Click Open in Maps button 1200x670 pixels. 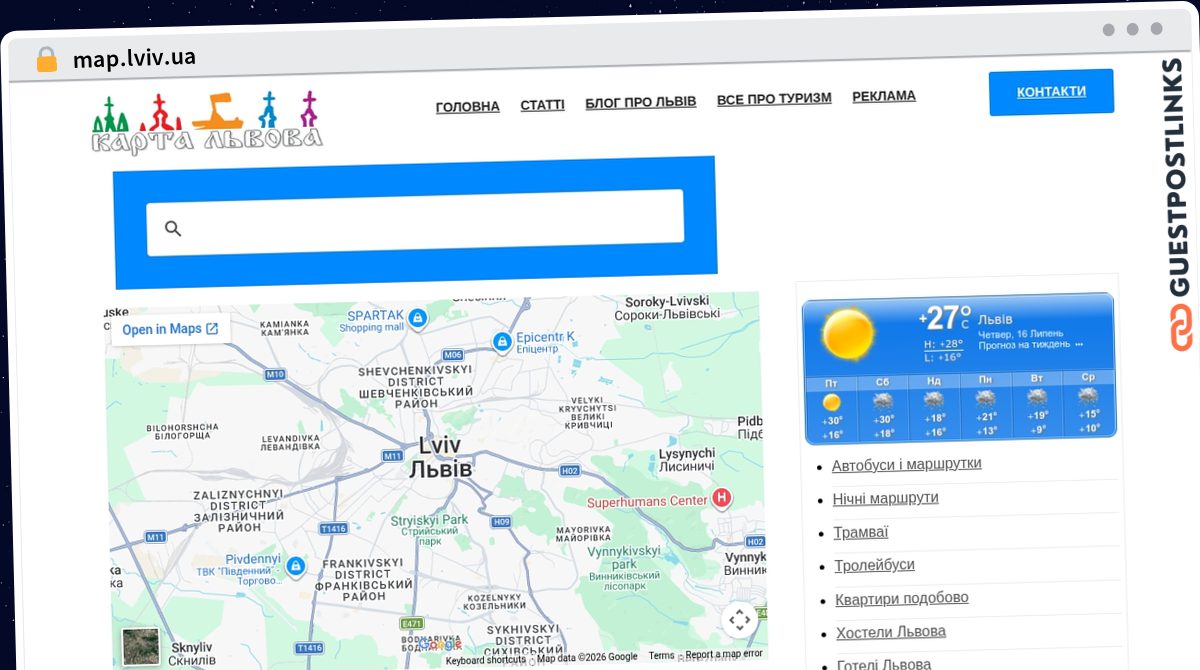tap(170, 329)
